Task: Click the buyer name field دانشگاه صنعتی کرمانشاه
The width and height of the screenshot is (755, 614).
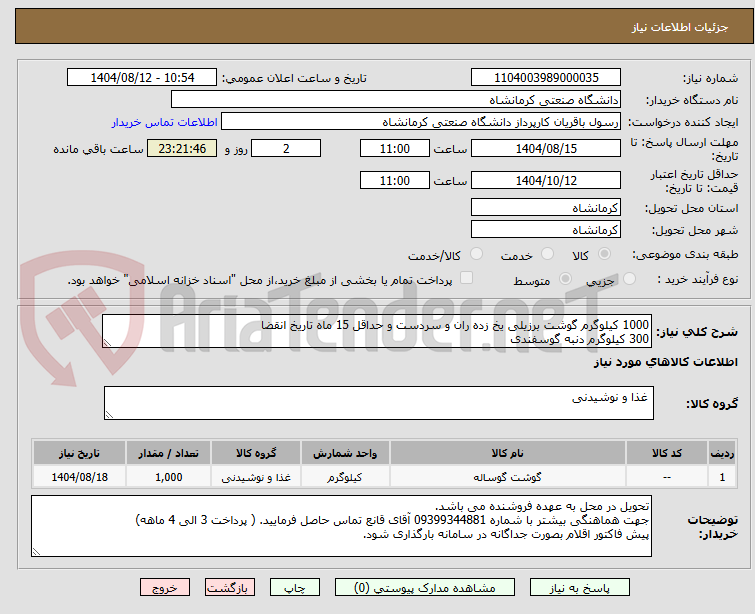Action: click(x=396, y=100)
